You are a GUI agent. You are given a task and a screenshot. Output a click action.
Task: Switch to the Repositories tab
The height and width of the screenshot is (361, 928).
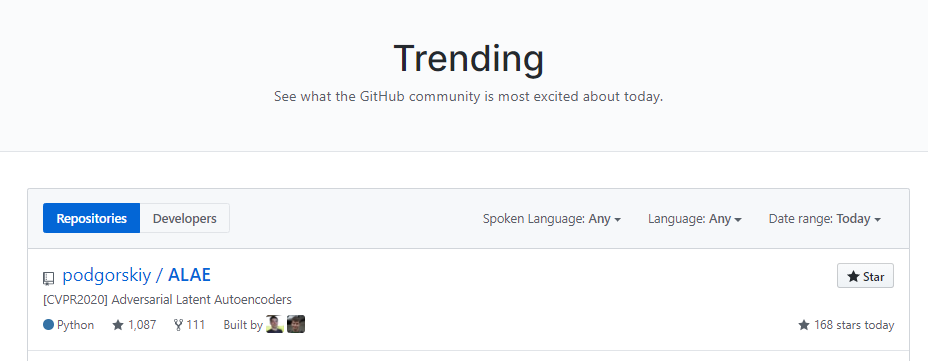[x=92, y=218]
